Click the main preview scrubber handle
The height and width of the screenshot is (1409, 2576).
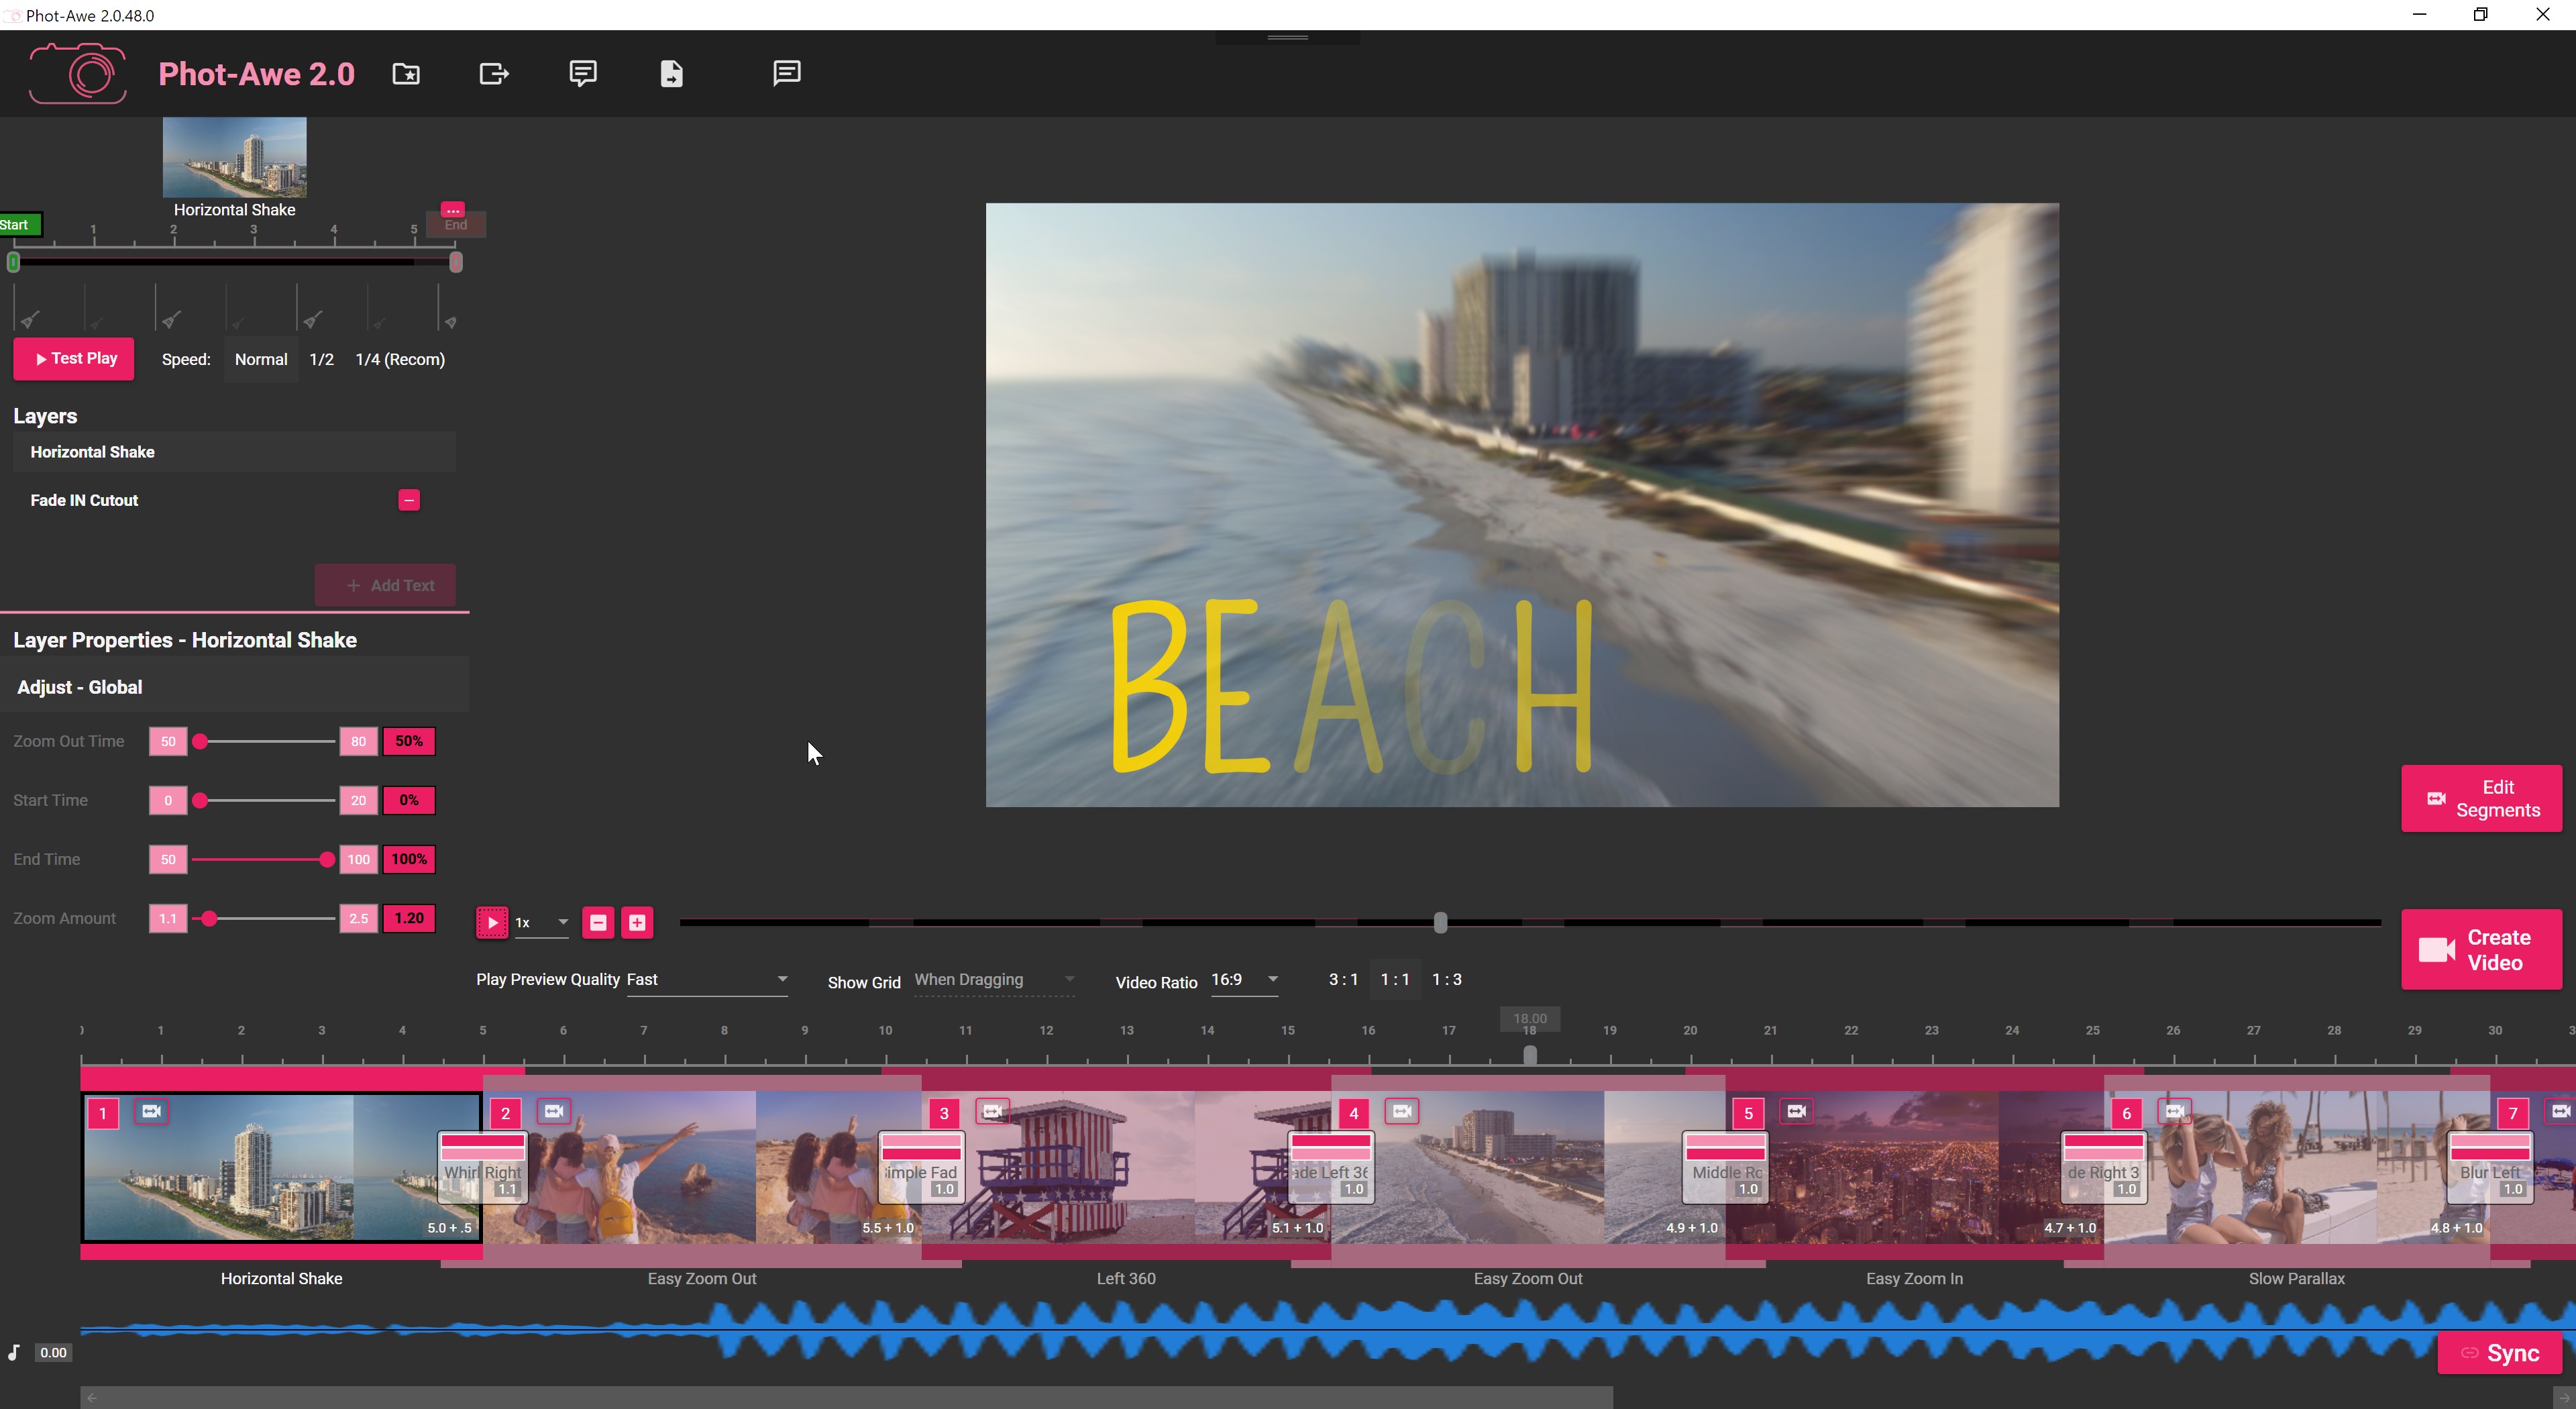coord(1440,922)
